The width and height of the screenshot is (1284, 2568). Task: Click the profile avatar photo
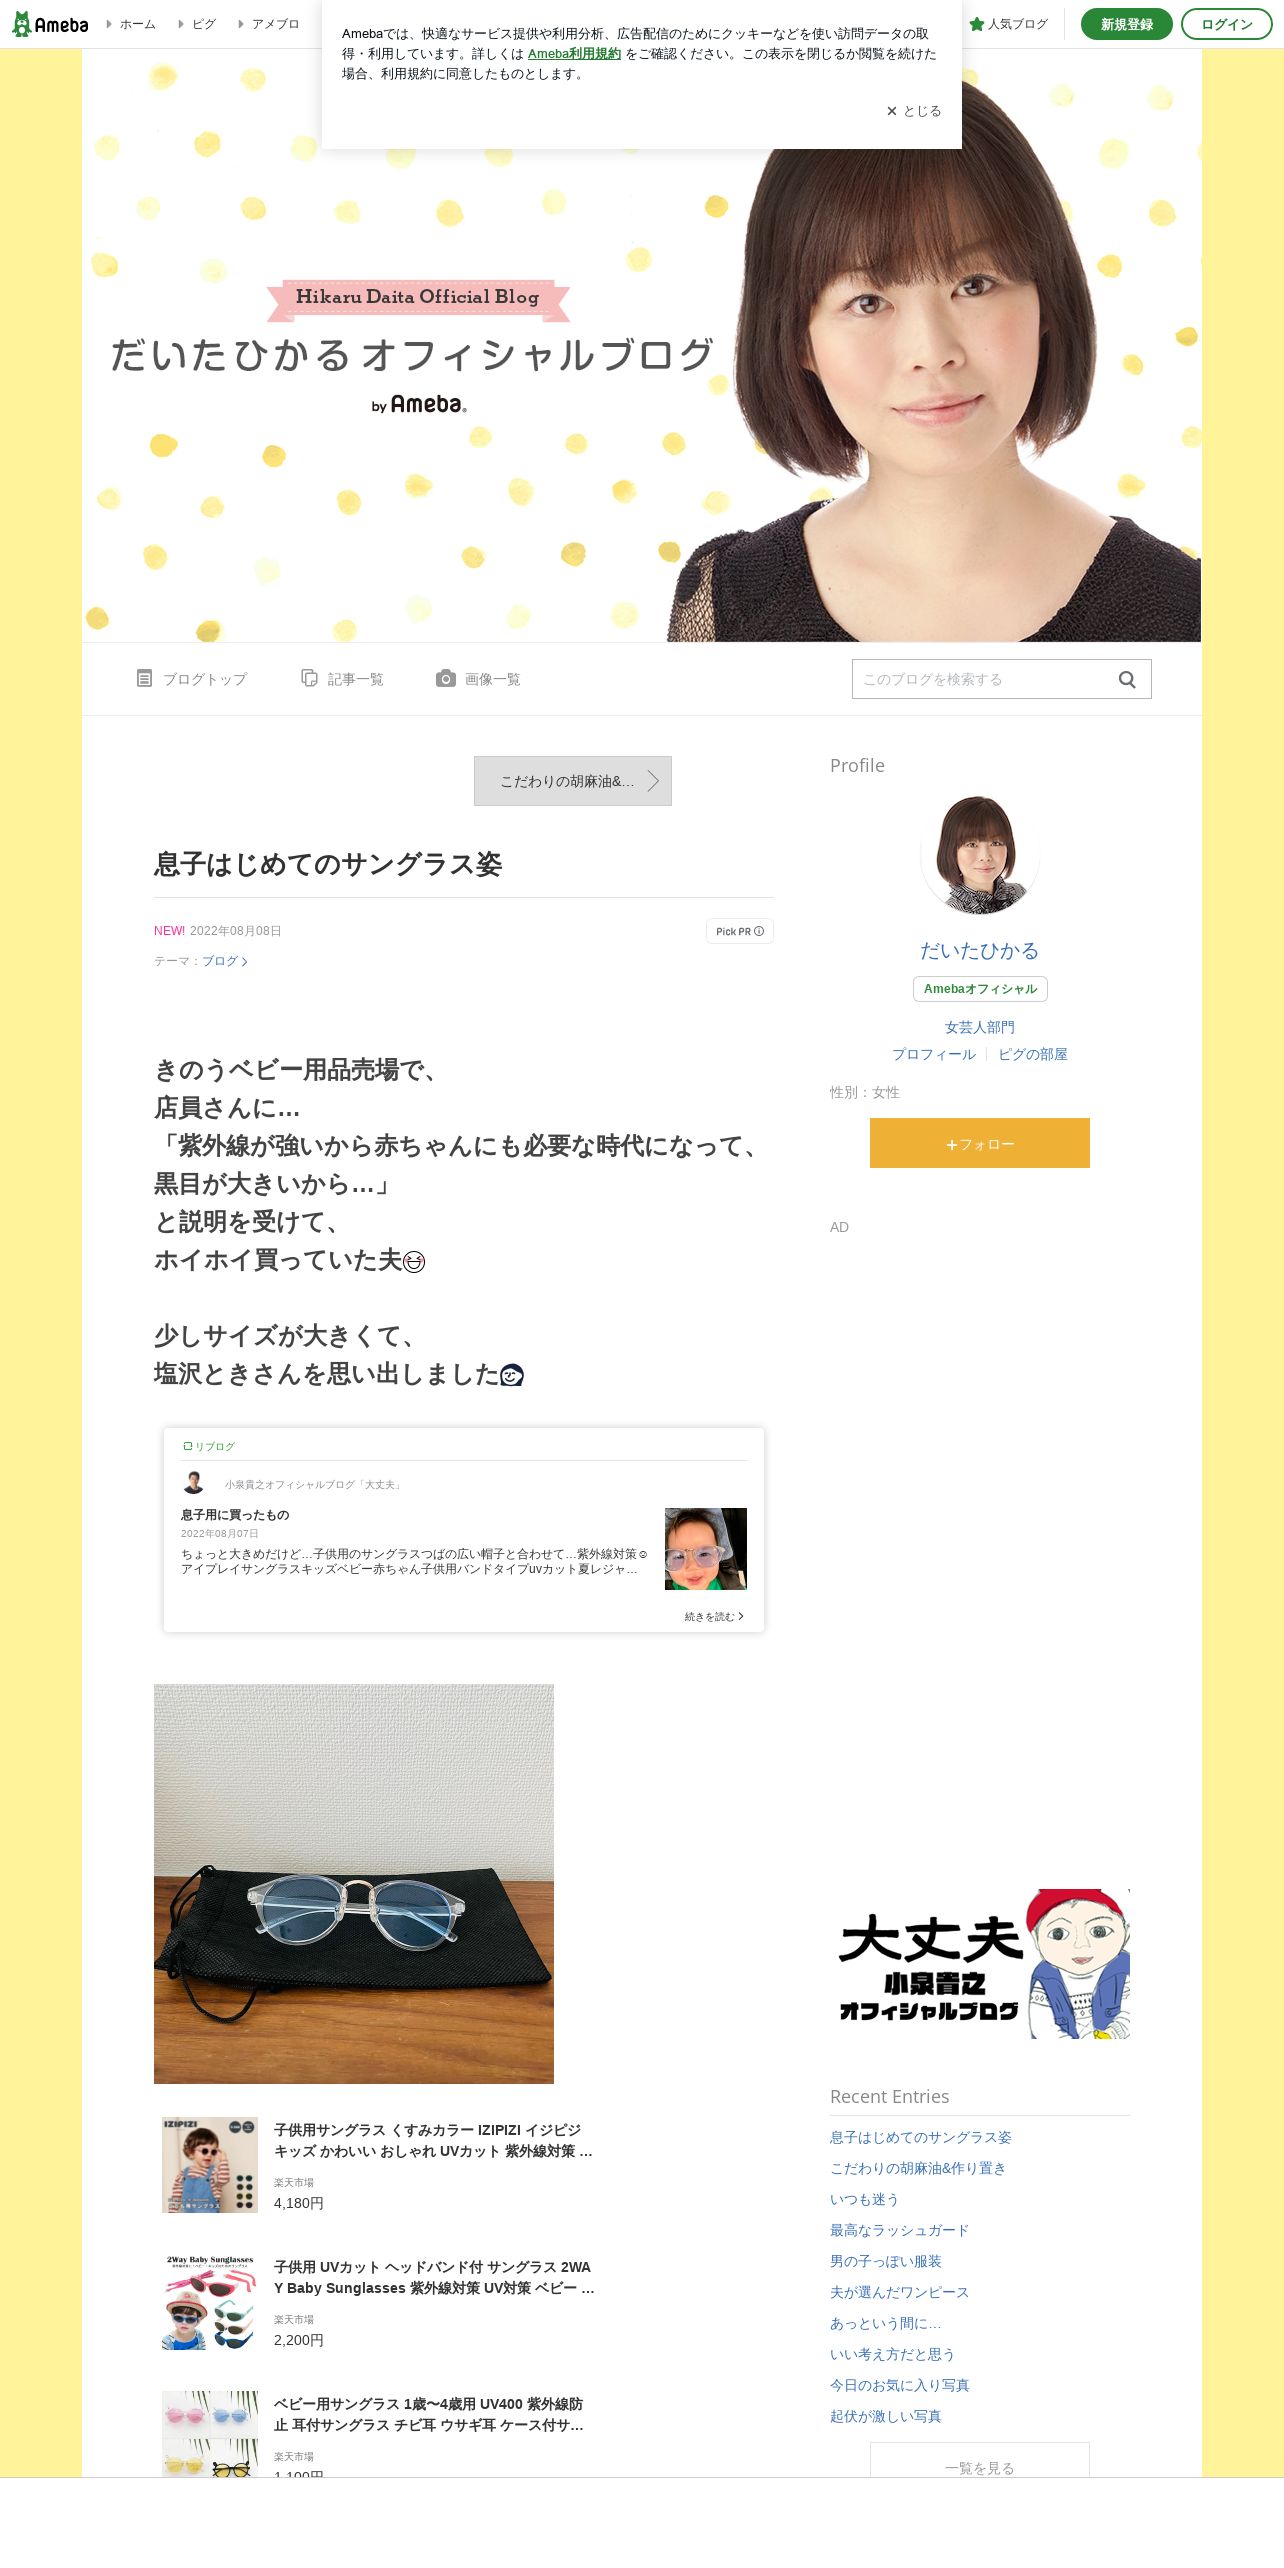[x=980, y=855]
